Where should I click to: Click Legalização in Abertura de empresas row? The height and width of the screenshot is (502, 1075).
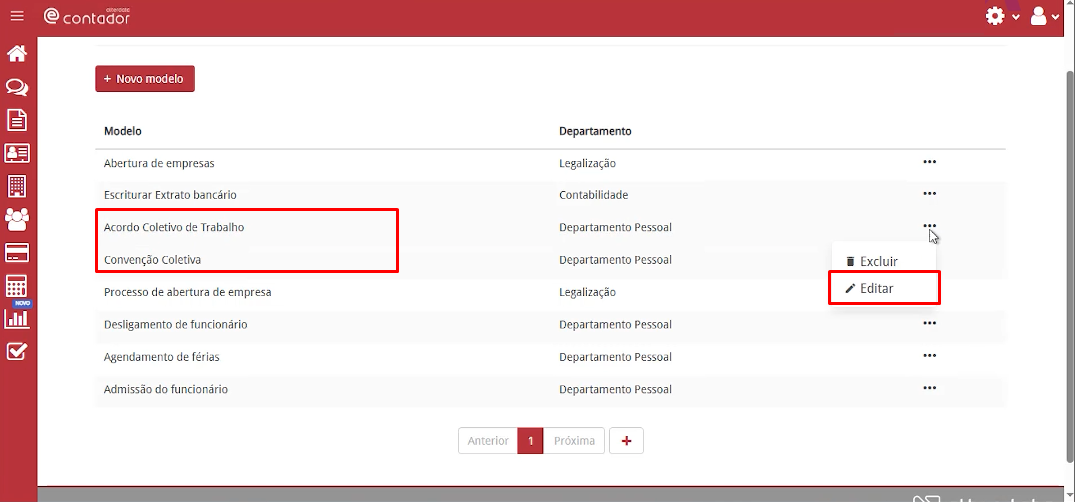588,163
